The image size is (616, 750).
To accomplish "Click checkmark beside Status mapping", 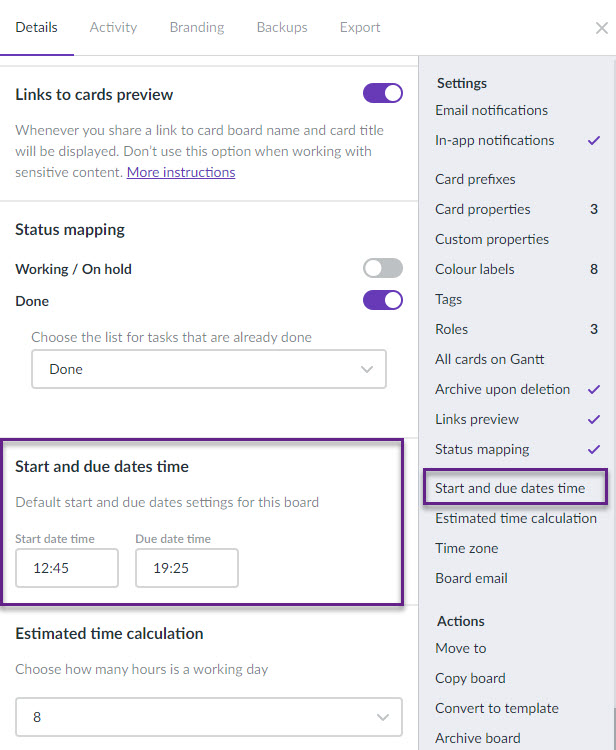I will coord(594,450).
